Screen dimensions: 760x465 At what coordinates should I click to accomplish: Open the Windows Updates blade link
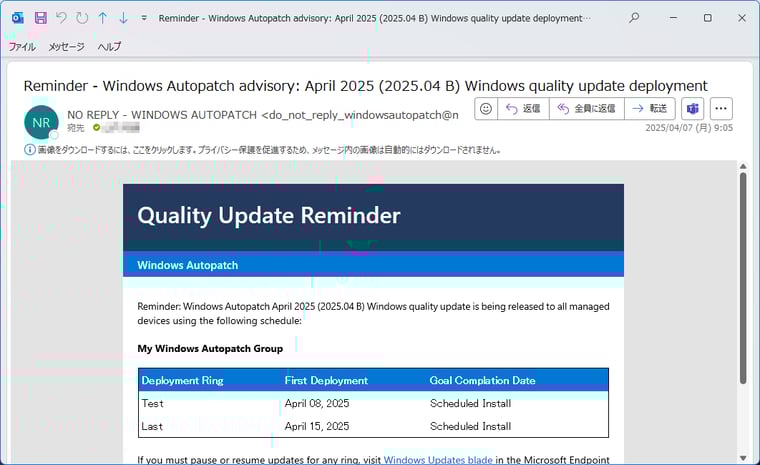[438, 460]
